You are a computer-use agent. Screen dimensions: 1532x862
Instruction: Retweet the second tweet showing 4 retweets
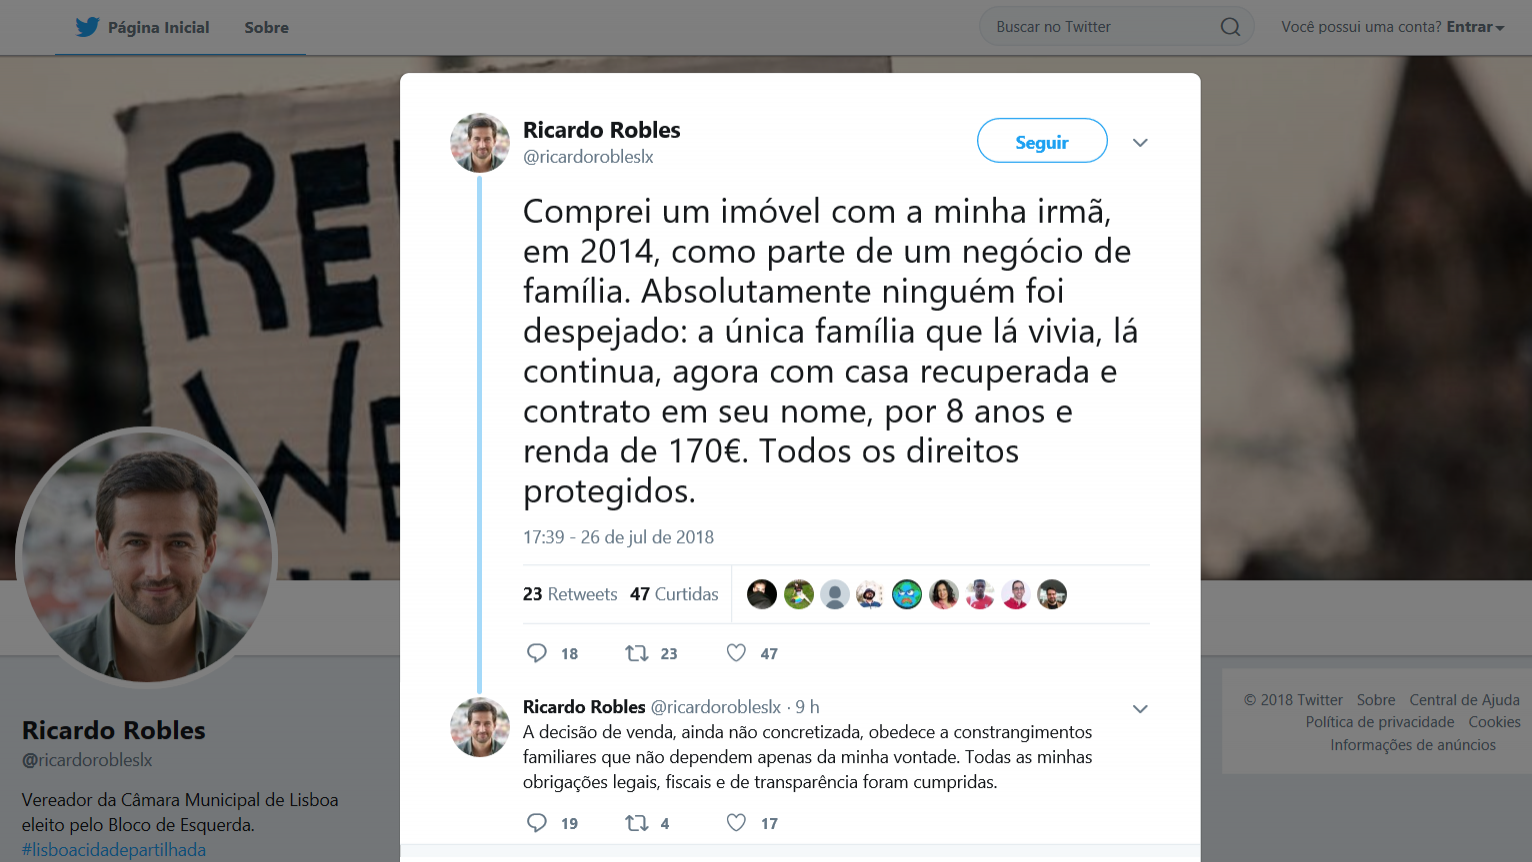[x=637, y=823]
